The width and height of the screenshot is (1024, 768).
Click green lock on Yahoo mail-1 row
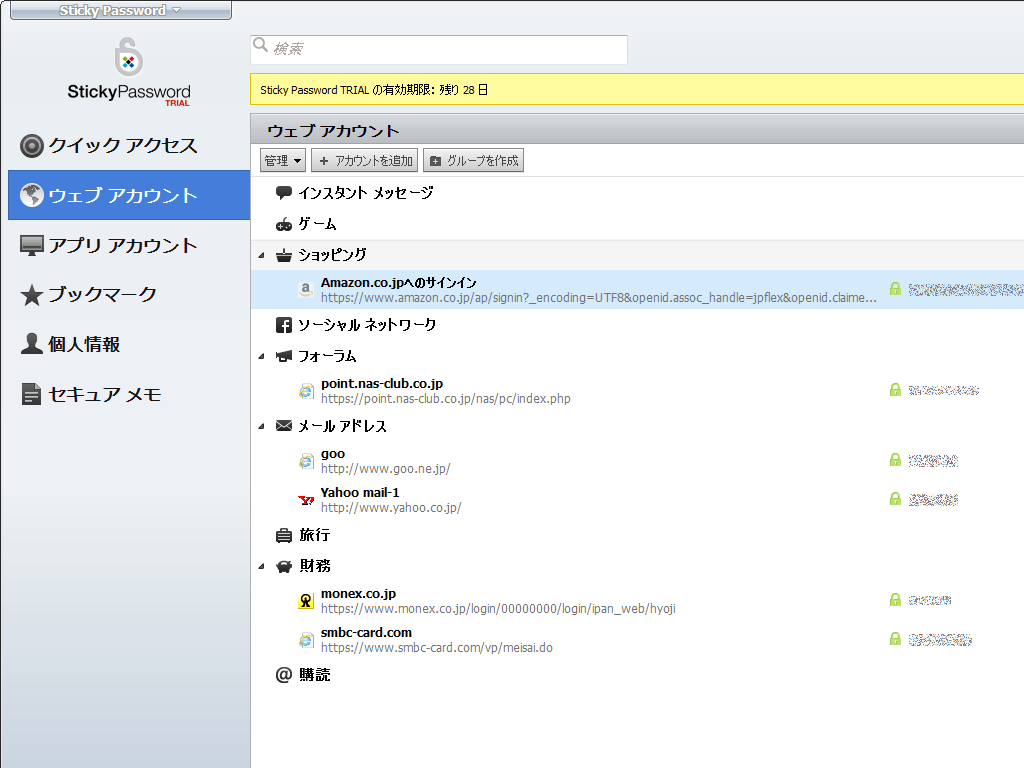point(895,499)
